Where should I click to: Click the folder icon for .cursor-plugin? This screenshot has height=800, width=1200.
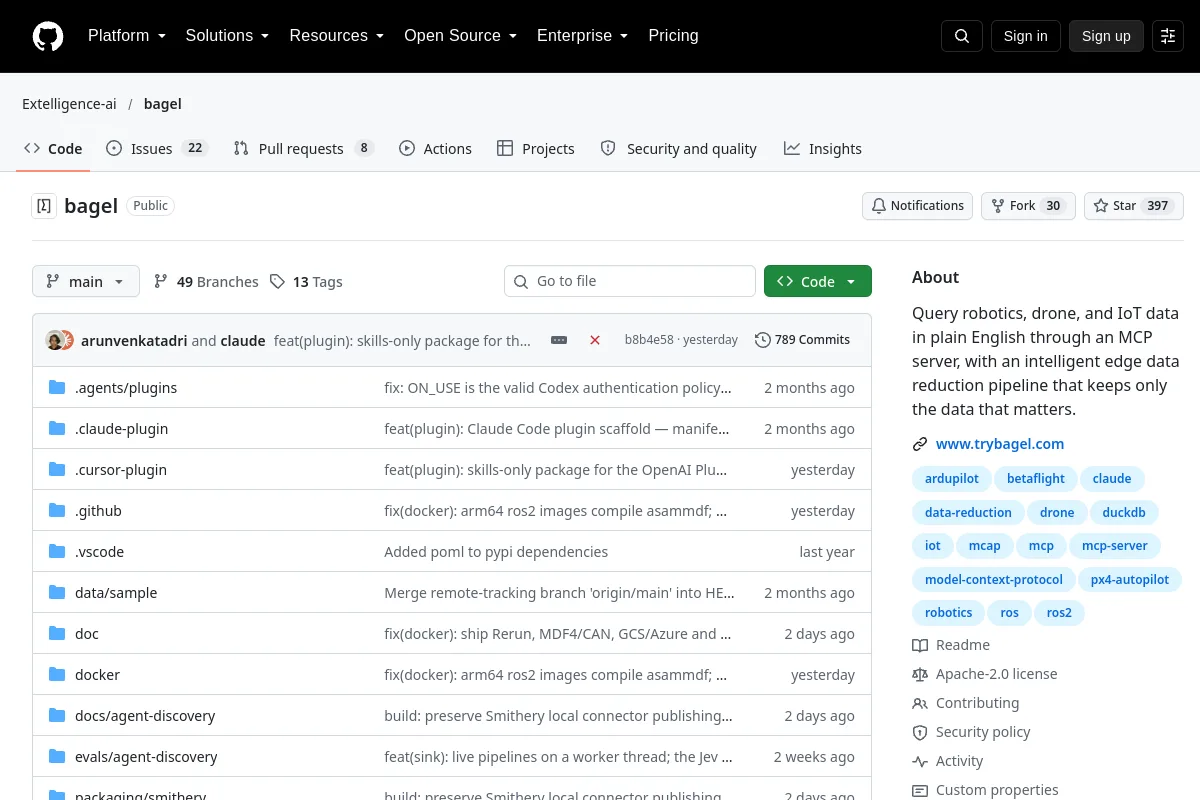57,470
